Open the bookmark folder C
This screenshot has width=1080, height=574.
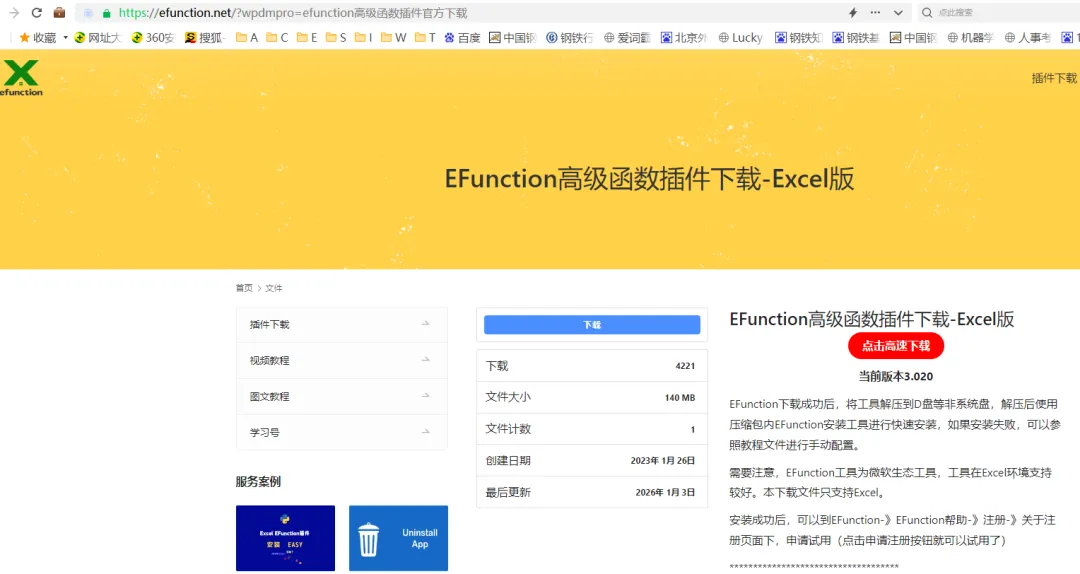coord(277,37)
